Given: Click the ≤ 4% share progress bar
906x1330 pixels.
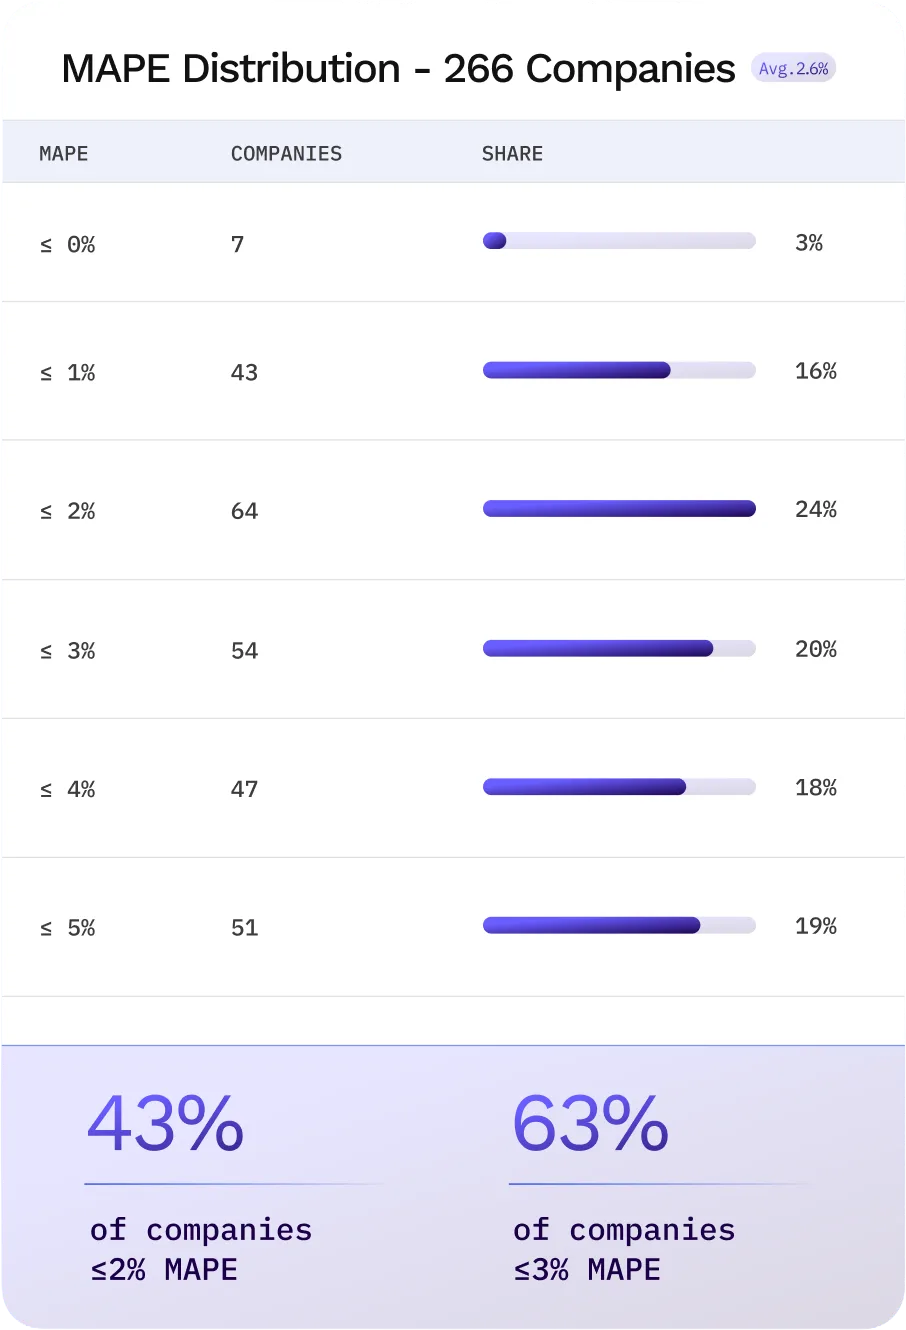Looking at the screenshot, I should tap(619, 787).
